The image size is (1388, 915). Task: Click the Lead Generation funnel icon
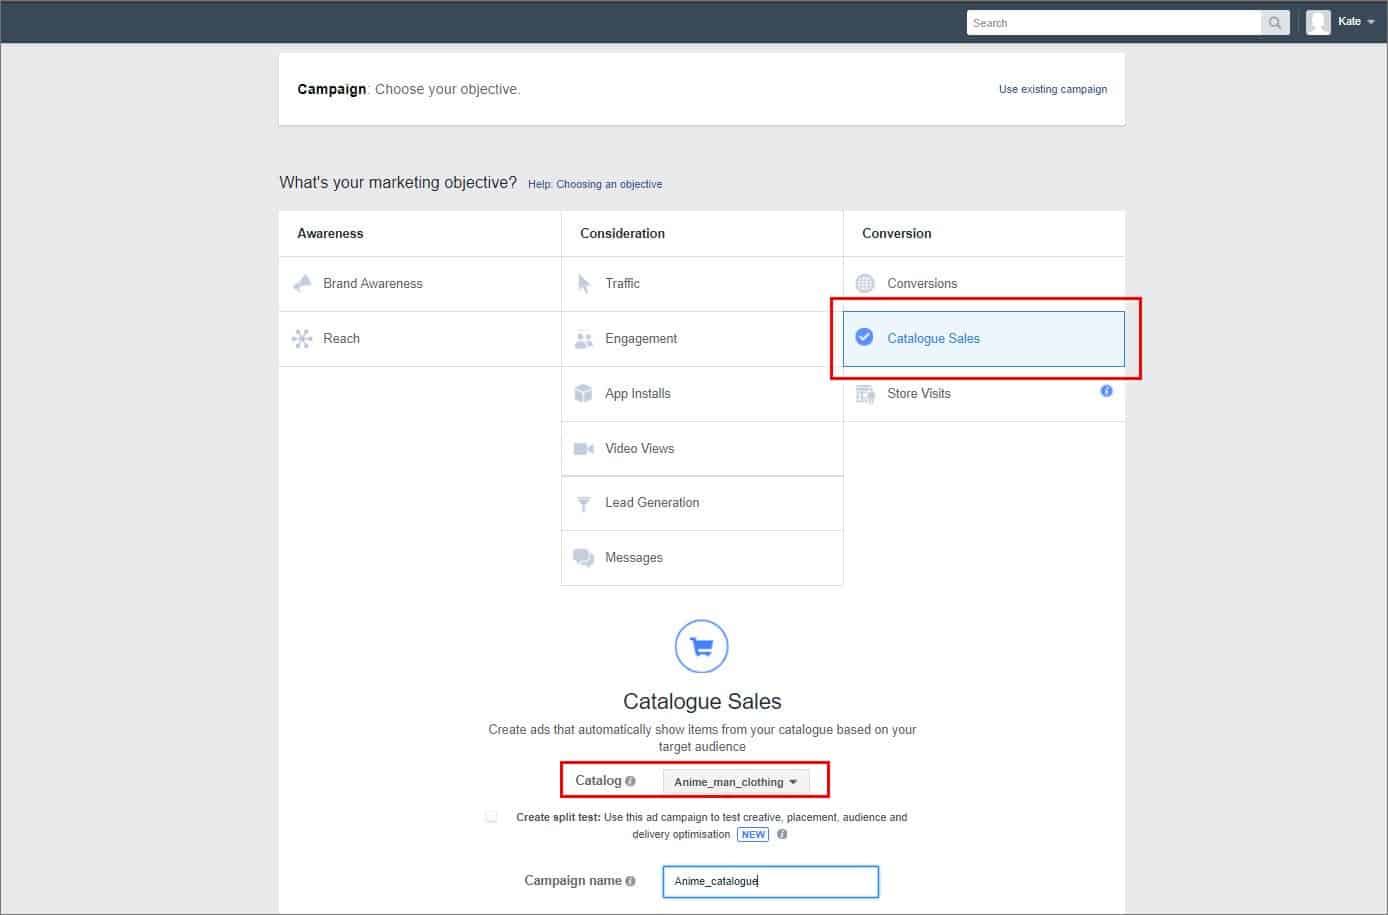[x=584, y=503]
